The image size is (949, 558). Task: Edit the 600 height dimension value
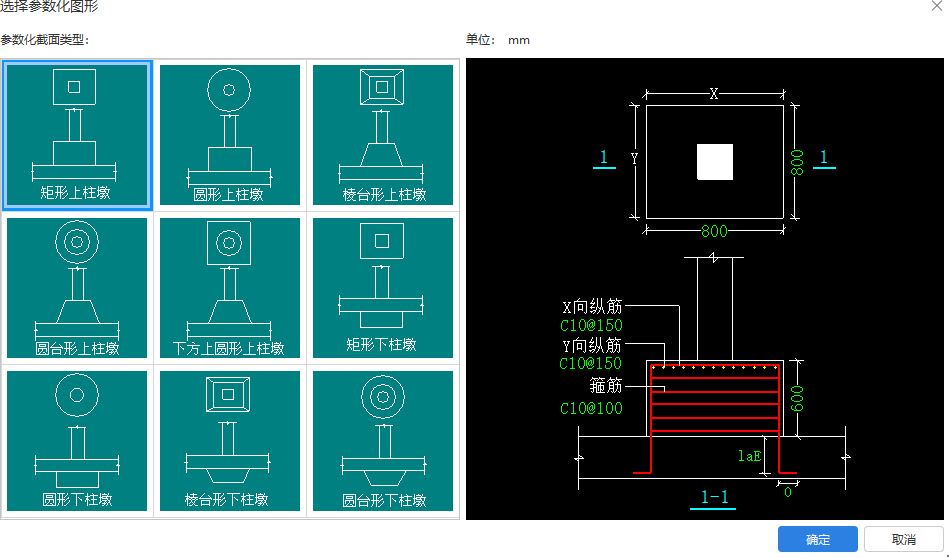tap(798, 398)
